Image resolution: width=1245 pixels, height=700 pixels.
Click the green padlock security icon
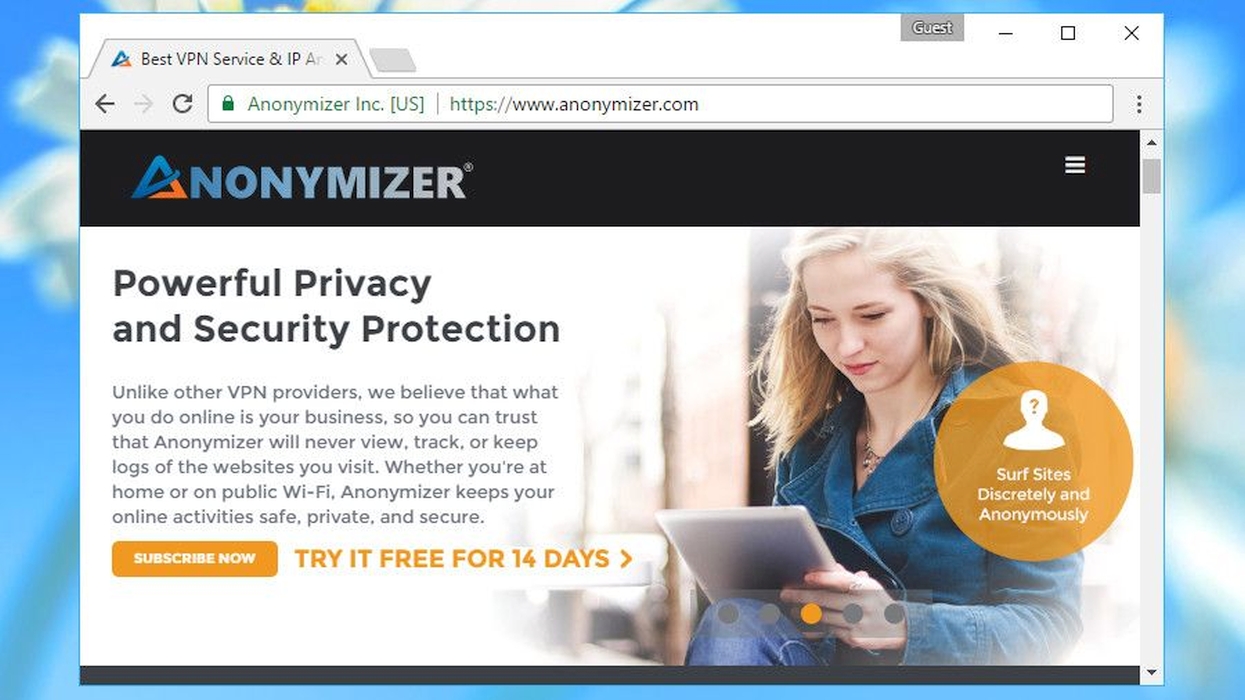(x=228, y=103)
